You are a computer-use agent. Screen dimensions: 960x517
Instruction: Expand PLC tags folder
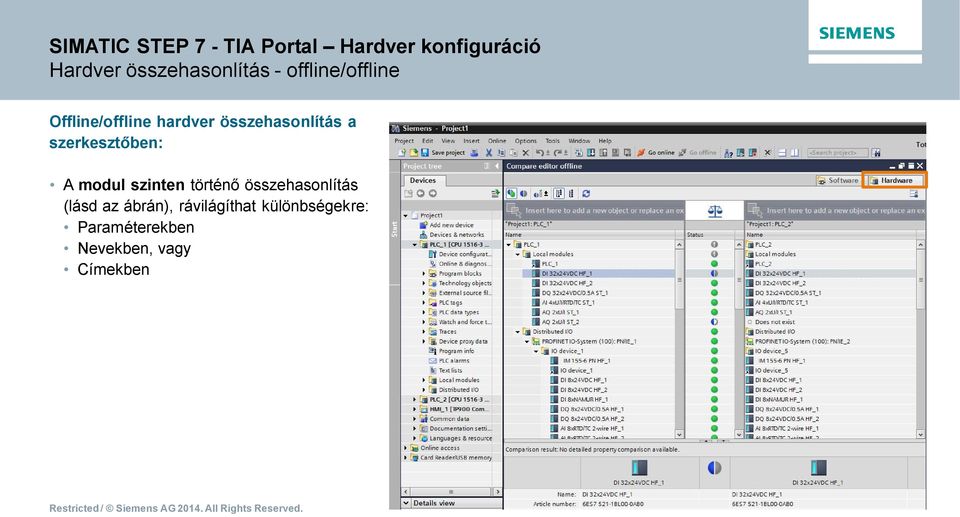(424, 303)
